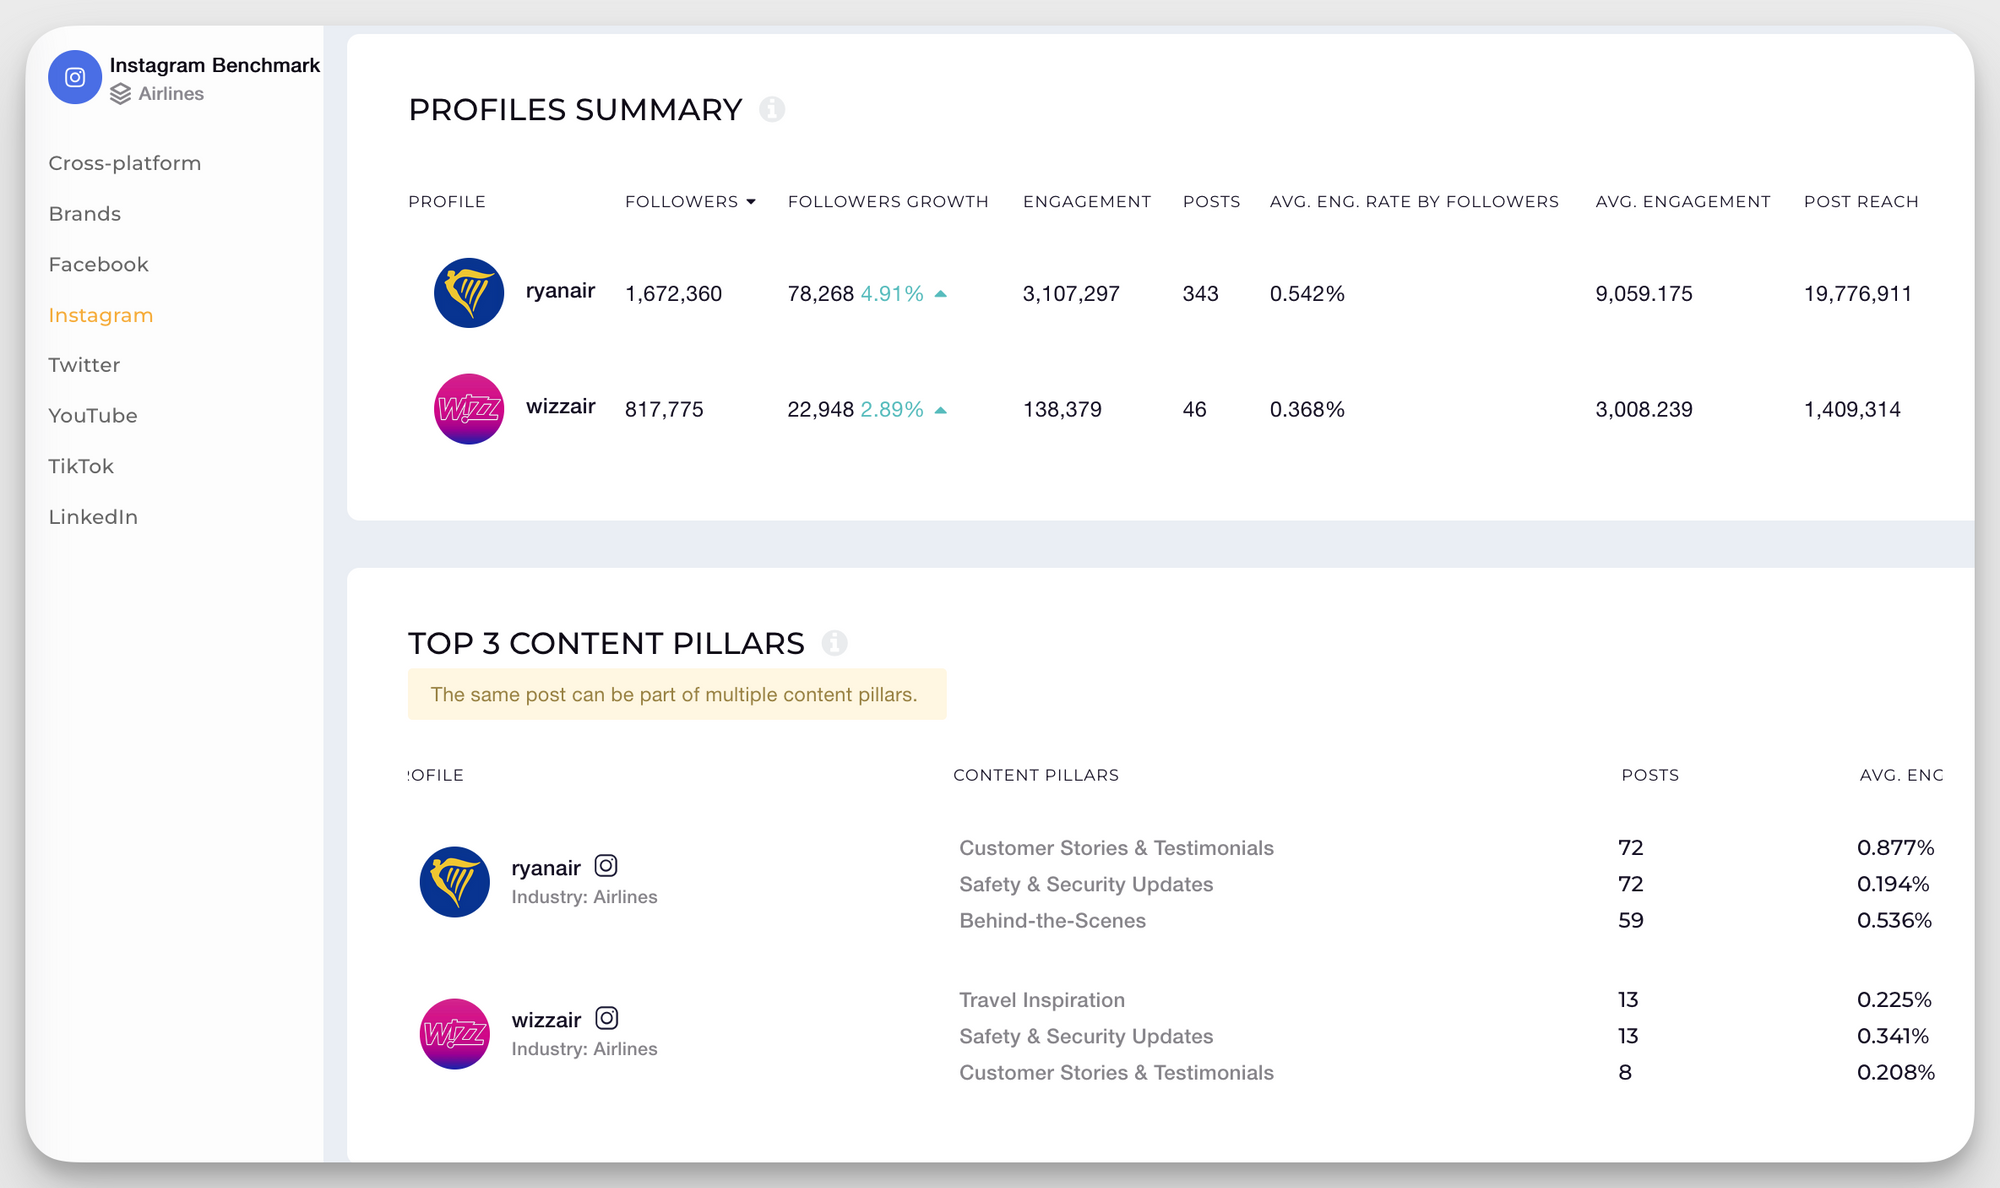Screen dimensions: 2000x1188
Task: Click wizzair Safety & Security Updates pillar
Action: coord(1086,1036)
